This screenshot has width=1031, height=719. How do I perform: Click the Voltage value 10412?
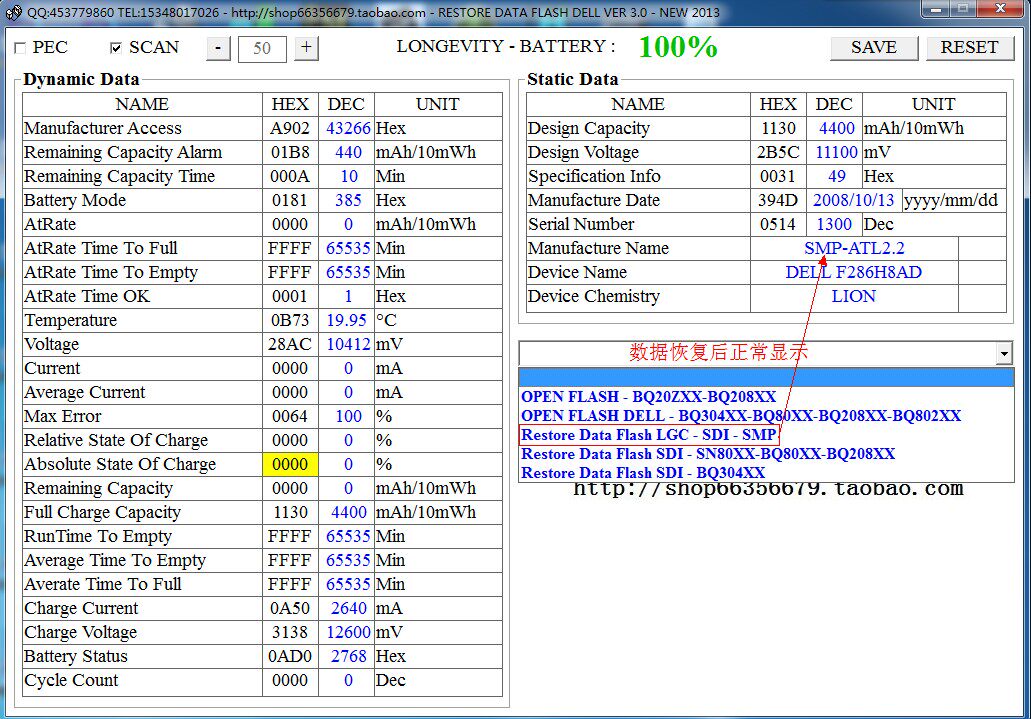pos(348,345)
